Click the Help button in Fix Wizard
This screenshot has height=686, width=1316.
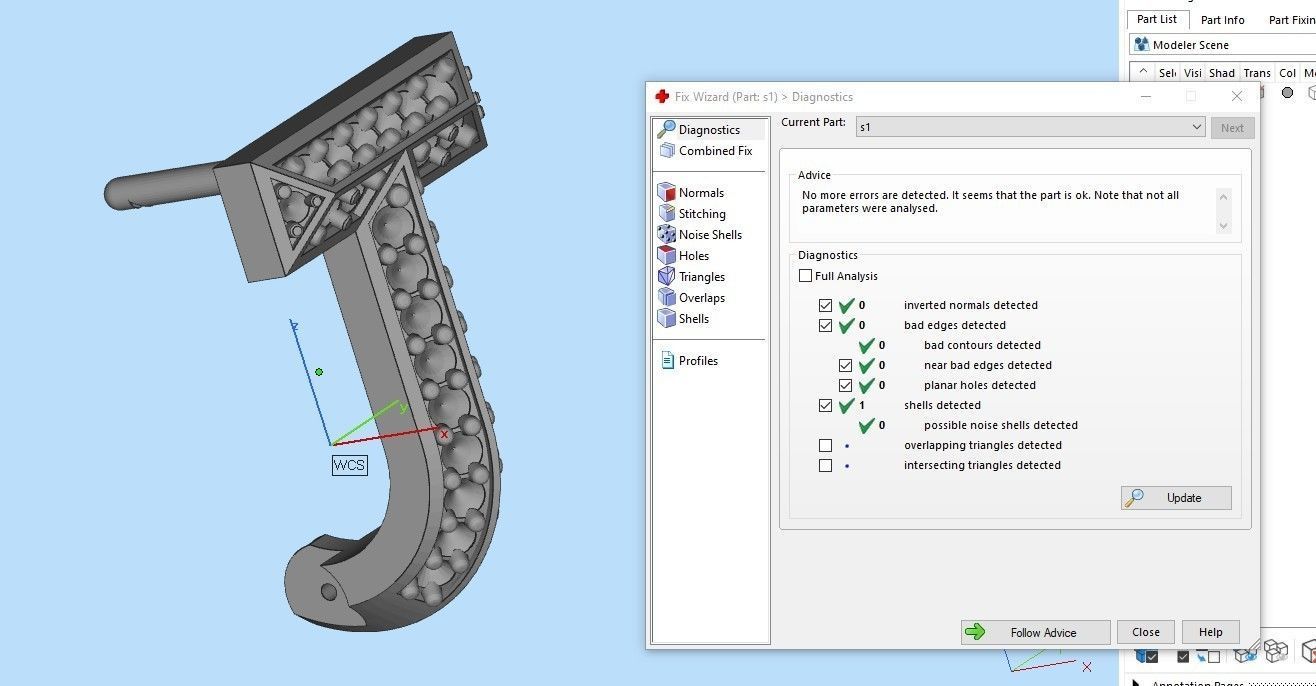coord(1211,632)
